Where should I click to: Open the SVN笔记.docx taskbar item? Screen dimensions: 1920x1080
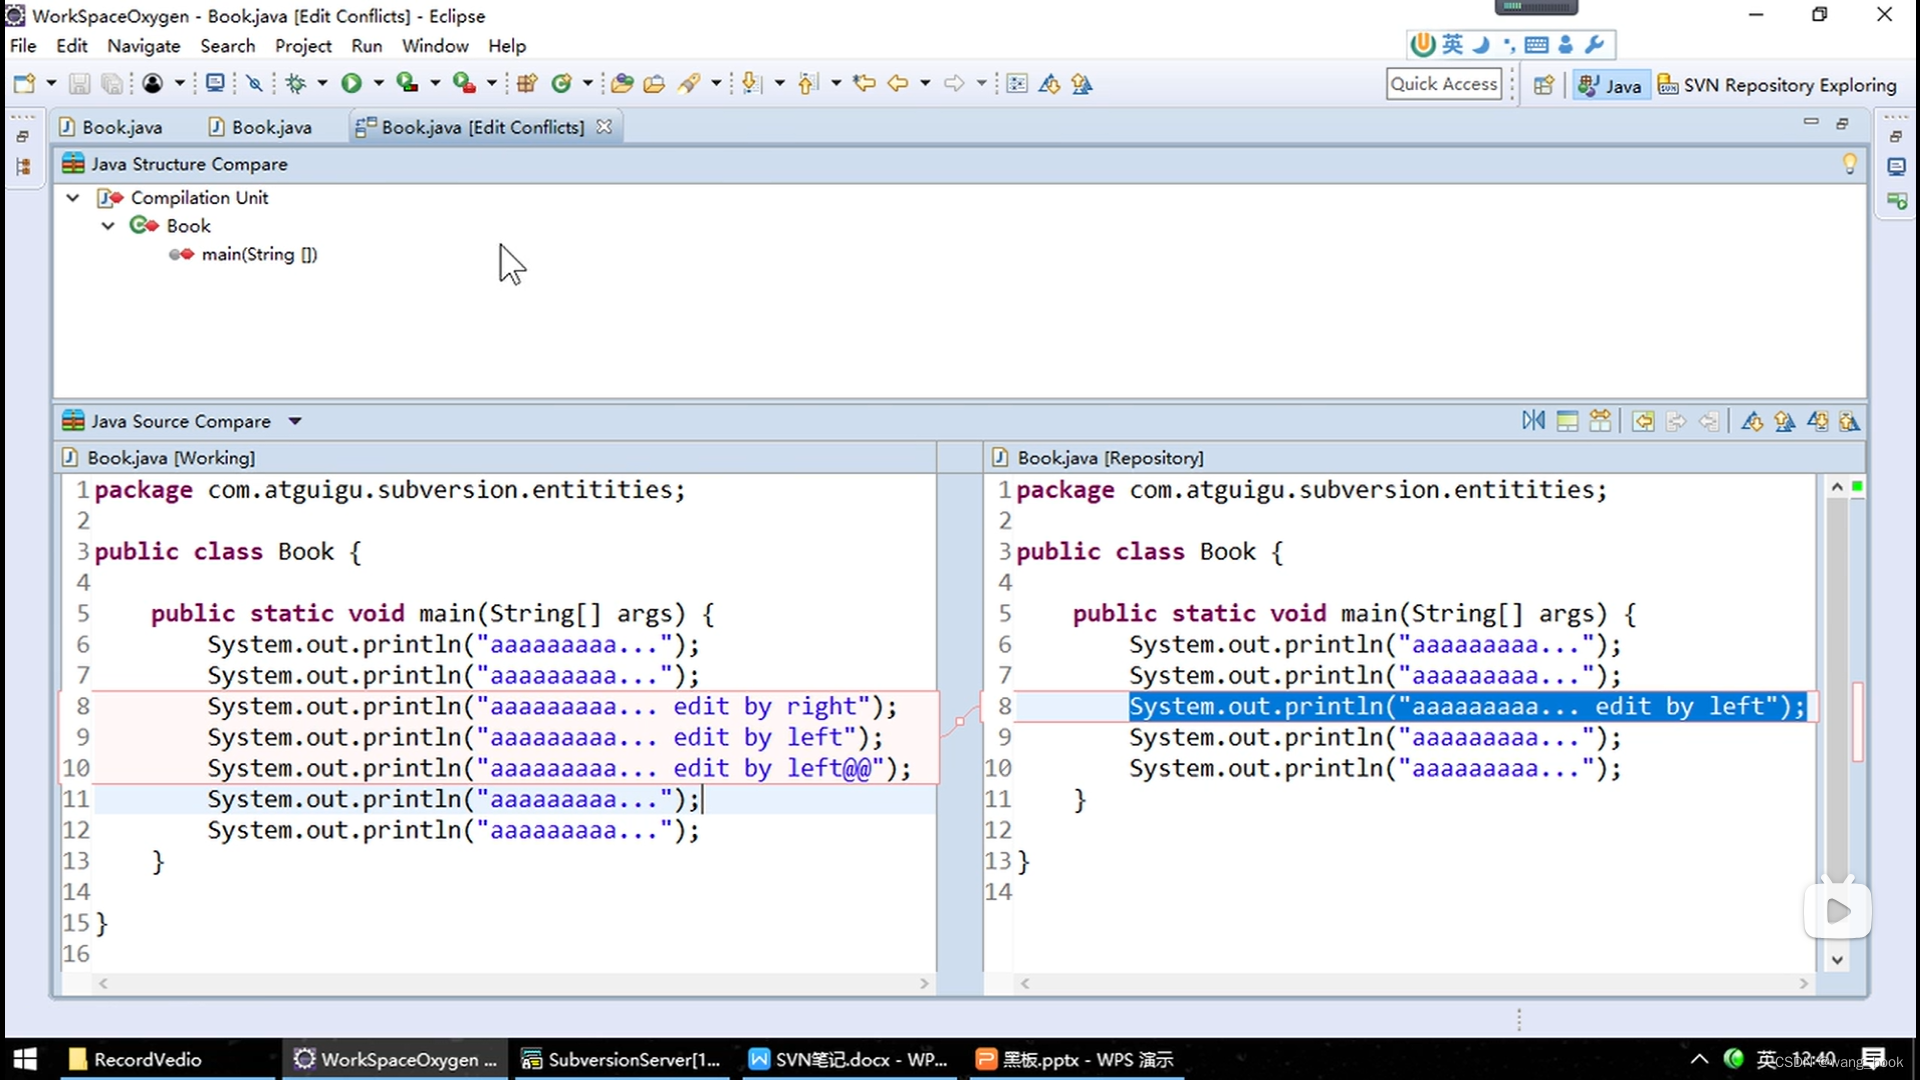[x=849, y=1059]
